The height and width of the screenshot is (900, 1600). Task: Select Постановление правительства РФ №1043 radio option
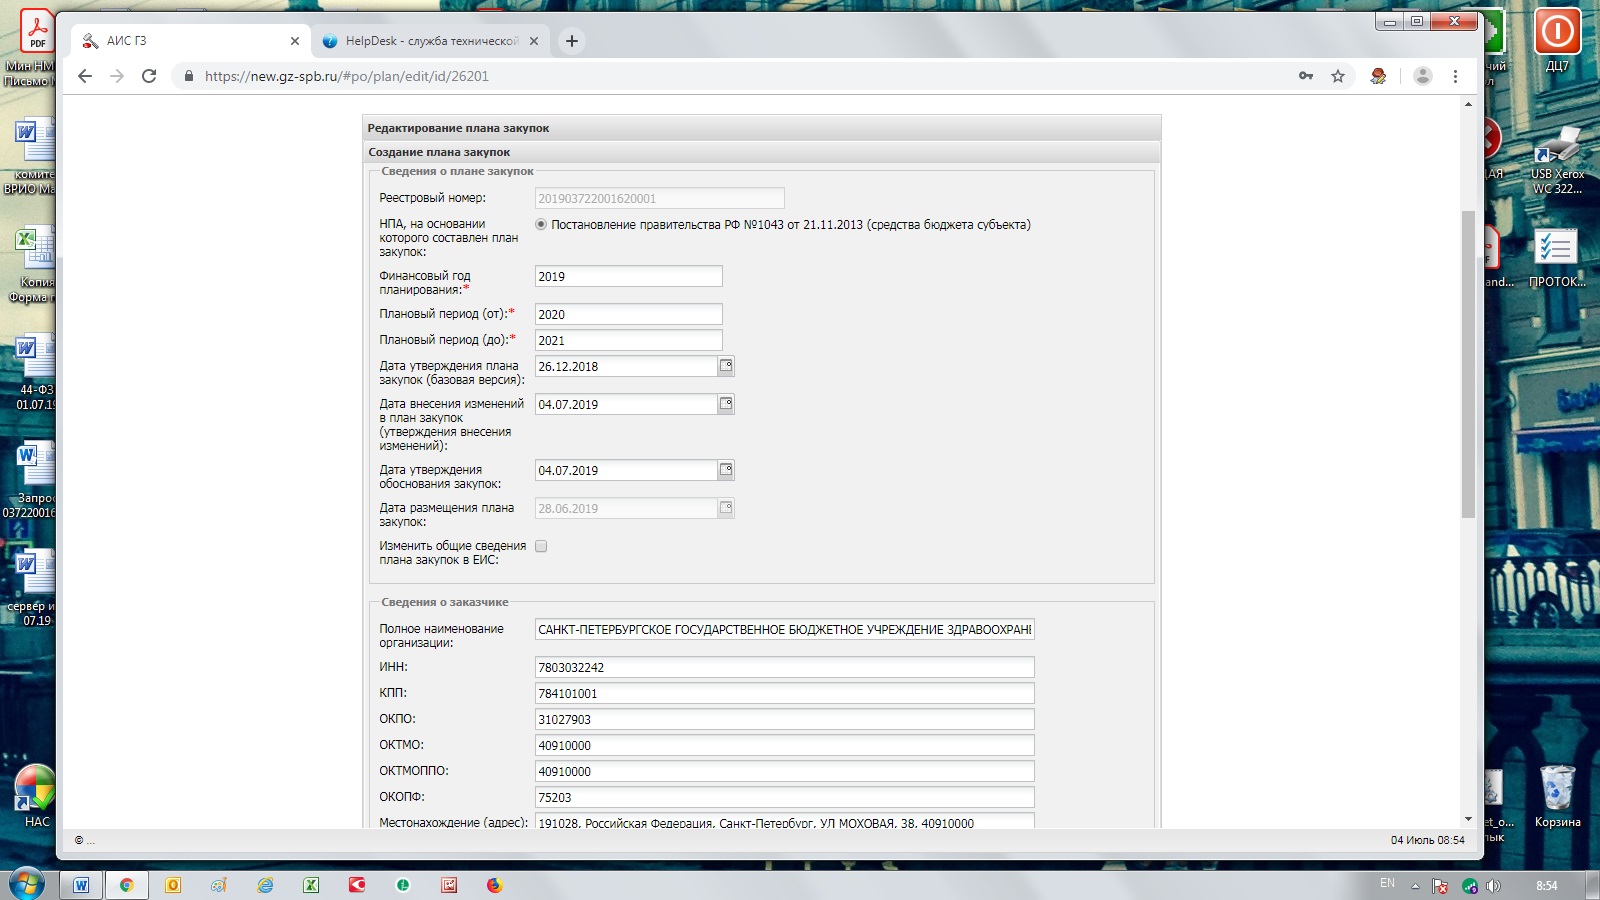(x=541, y=225)
